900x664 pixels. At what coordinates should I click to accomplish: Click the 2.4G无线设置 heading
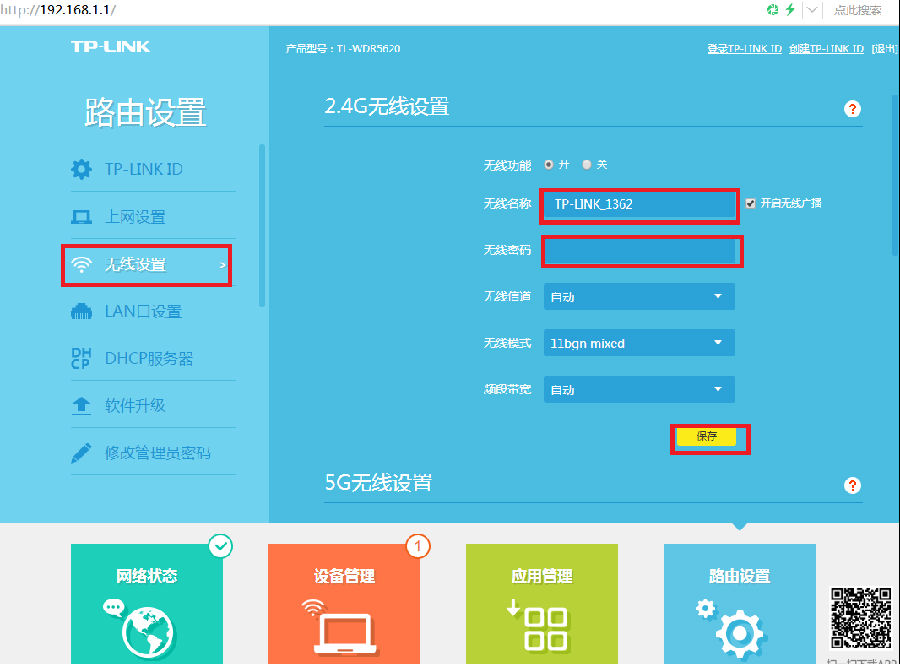click(387, 106)
